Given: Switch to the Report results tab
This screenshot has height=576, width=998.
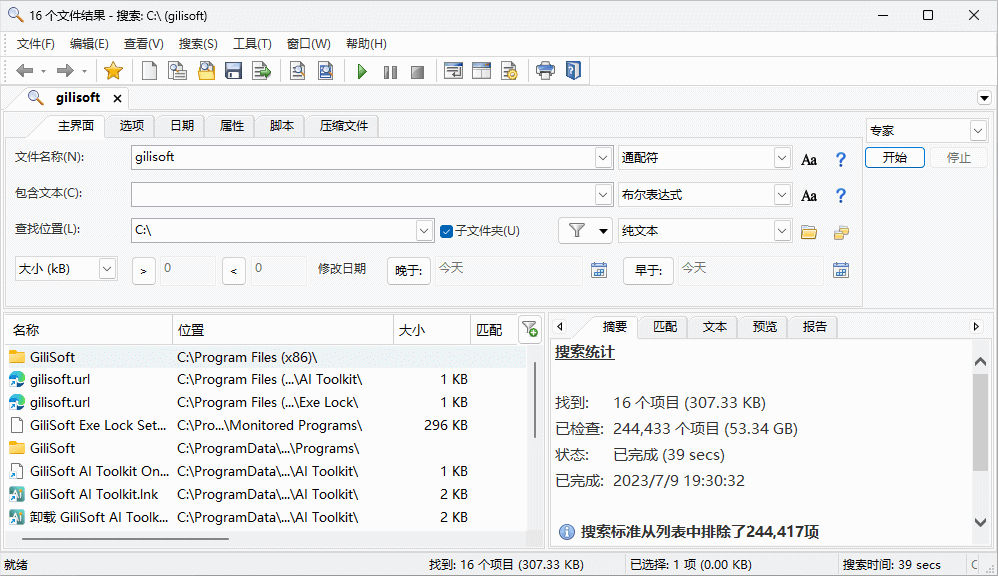Looking at the screenshot, I should click(x=815, y=327).
